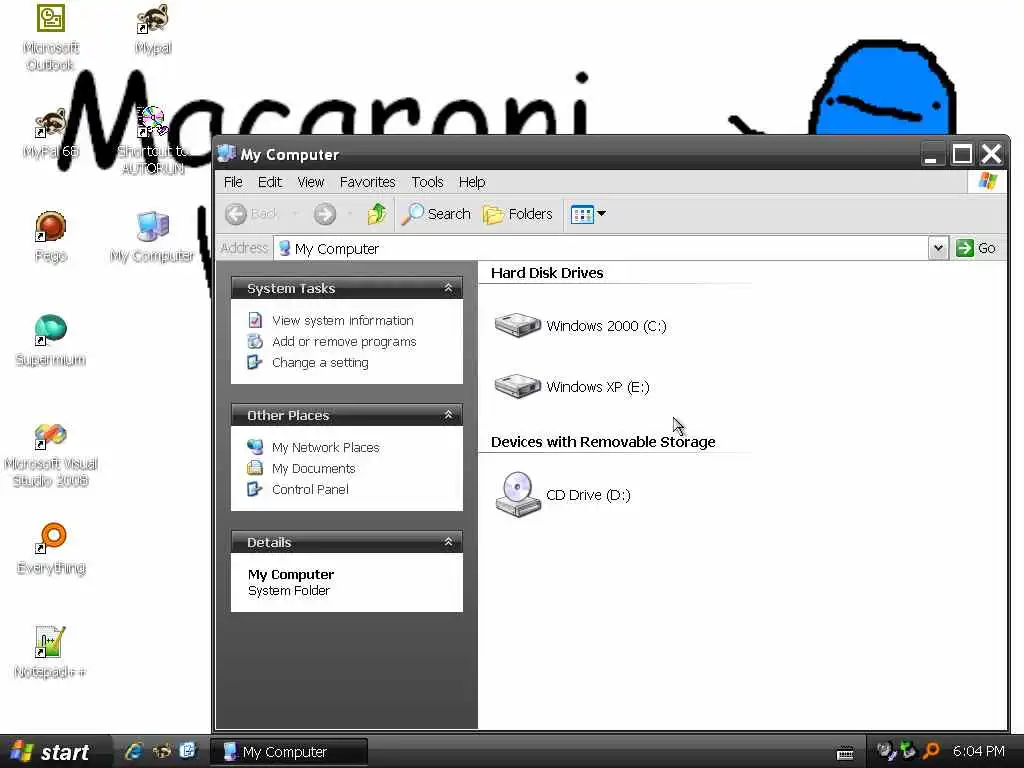This screenshot has height=768, width=1024.
Task: Click Add or remove programs link
Action: (x=344, y=342)
